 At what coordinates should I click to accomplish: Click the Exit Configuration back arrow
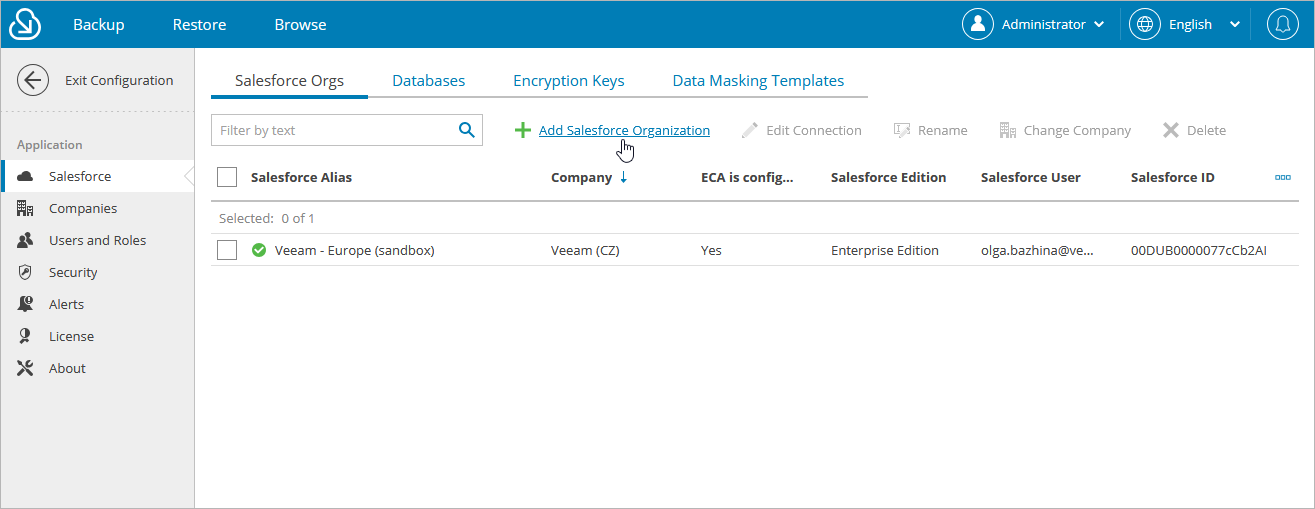pos(33,81)
